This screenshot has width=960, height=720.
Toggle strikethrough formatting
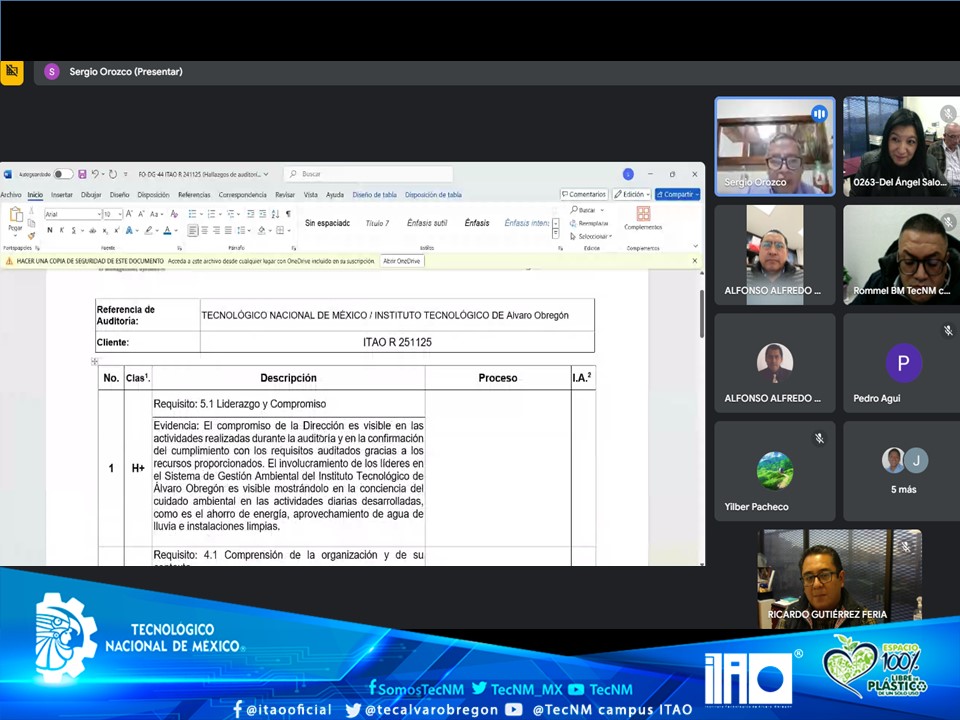pos(92,230)
